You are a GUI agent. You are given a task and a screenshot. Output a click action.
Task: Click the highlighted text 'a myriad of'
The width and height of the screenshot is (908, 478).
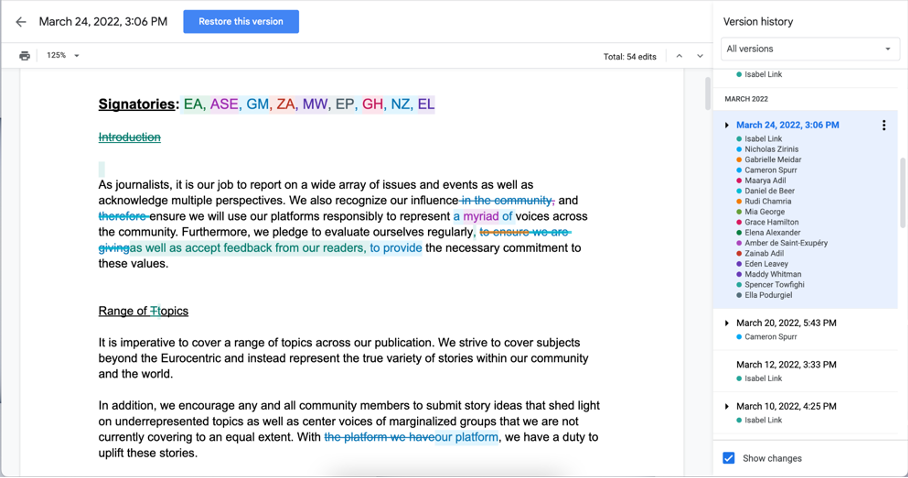click(x=483, y=217)
